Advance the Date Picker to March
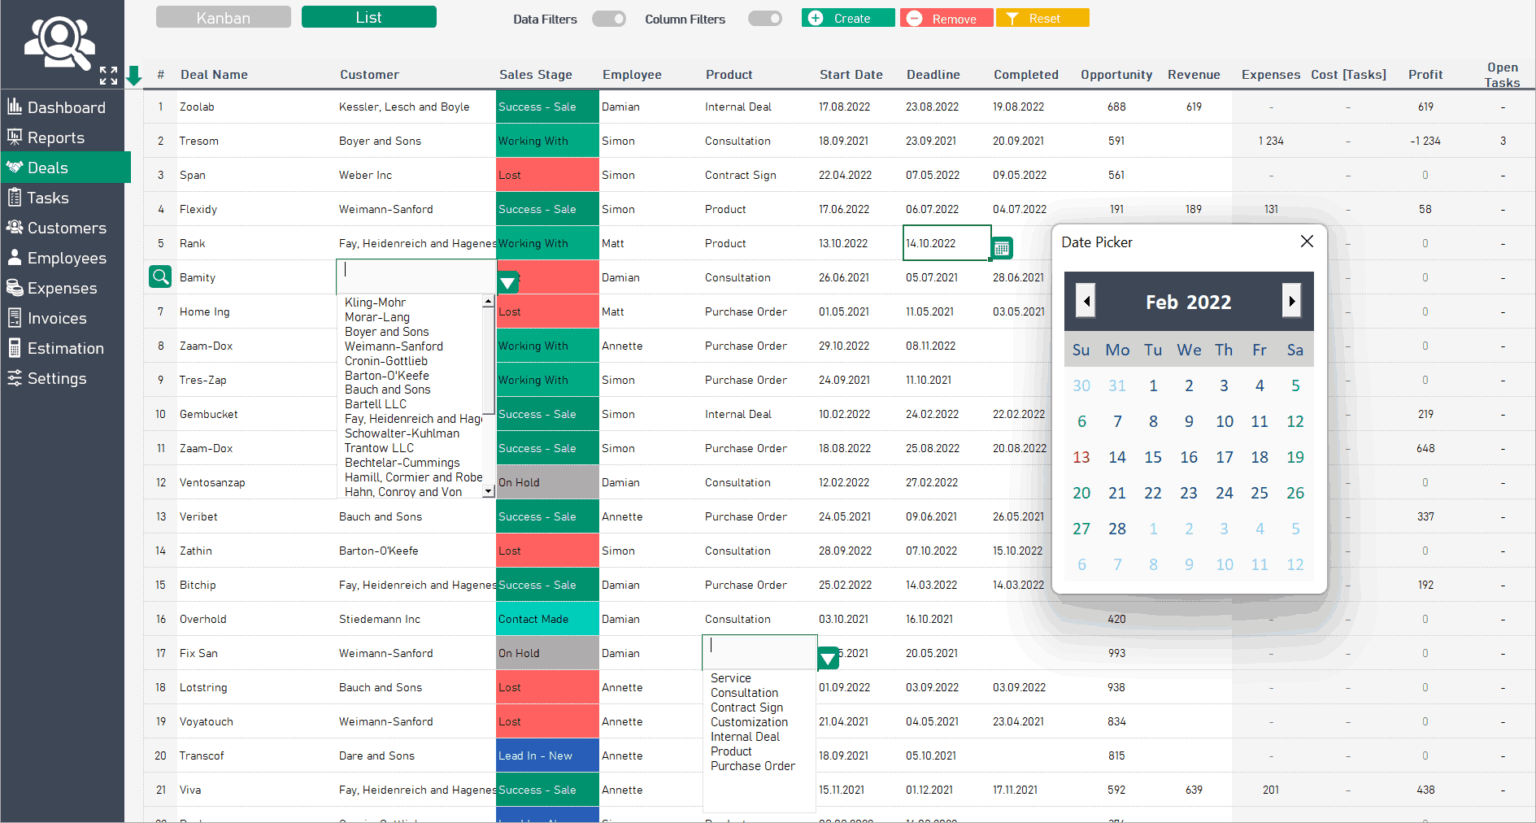Image resolution: width=1536 pixels, height=823 pixels. (x=1291, y=300)
